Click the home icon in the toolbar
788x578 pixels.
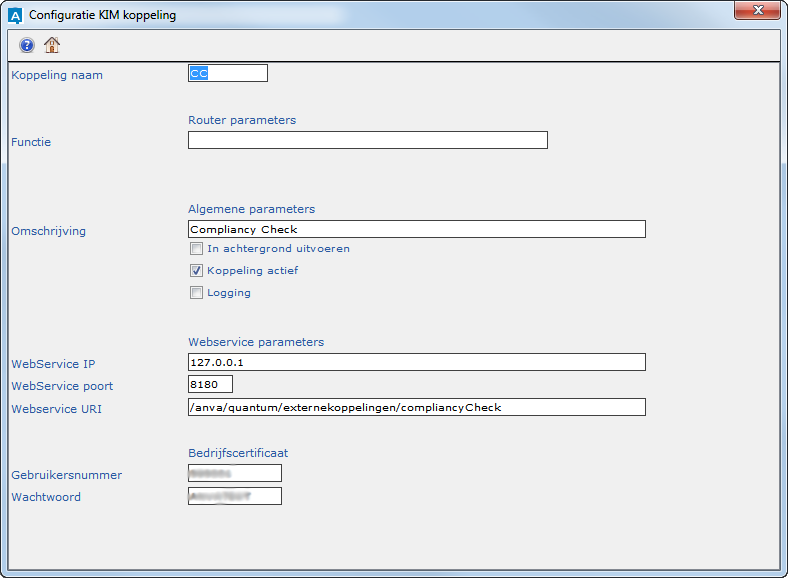click(x=52, y=45)
